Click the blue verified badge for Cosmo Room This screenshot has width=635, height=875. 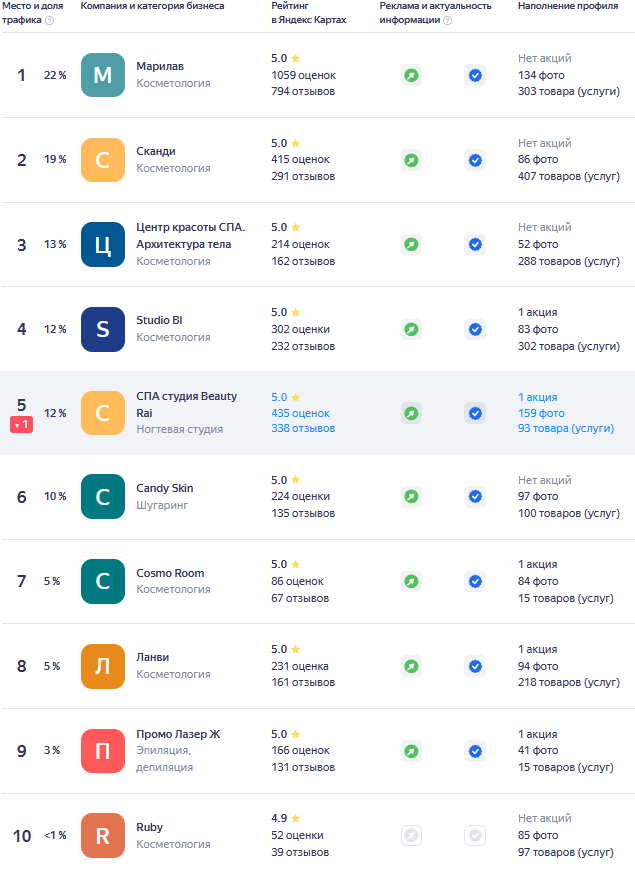[x=475, y=581]
